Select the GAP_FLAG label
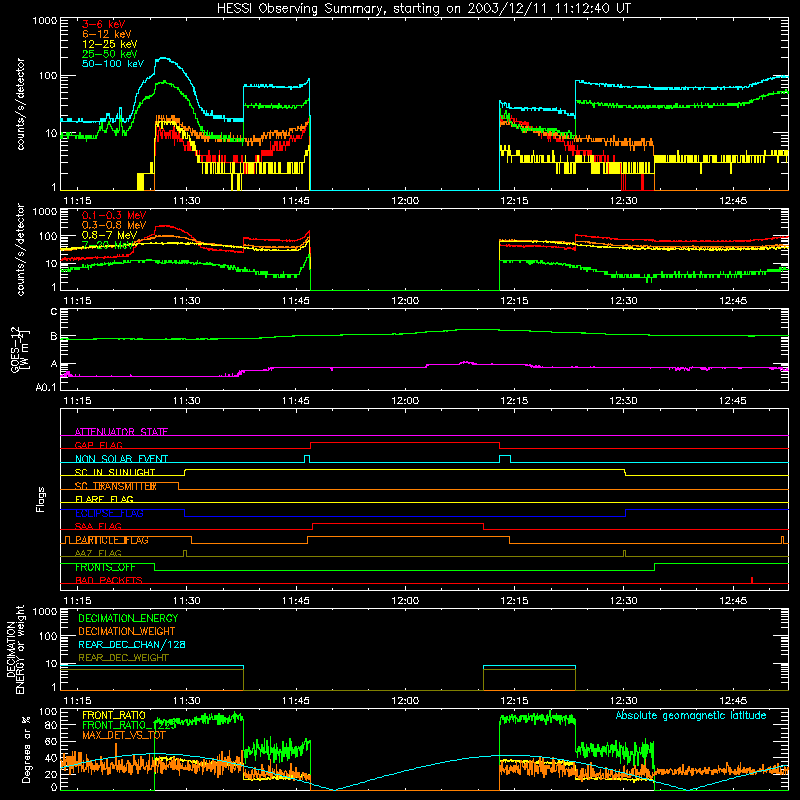The height and width of the screenshot is (800, 800). click(99, 445)
